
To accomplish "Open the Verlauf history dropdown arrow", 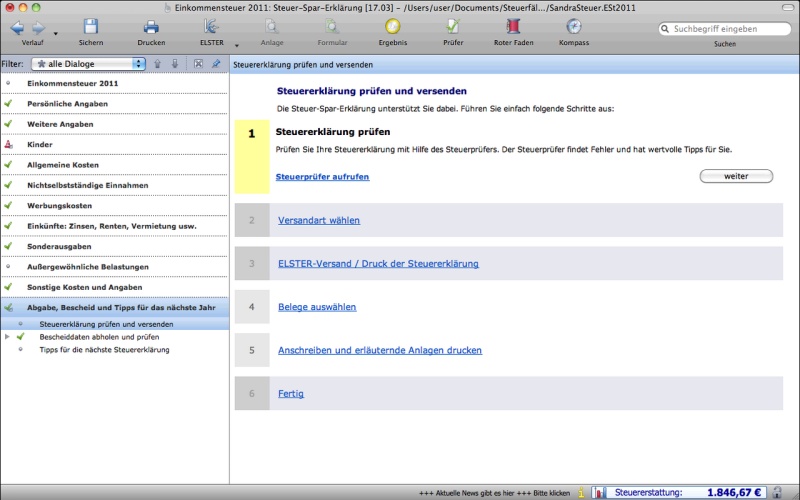I will [x=56, y=34].
